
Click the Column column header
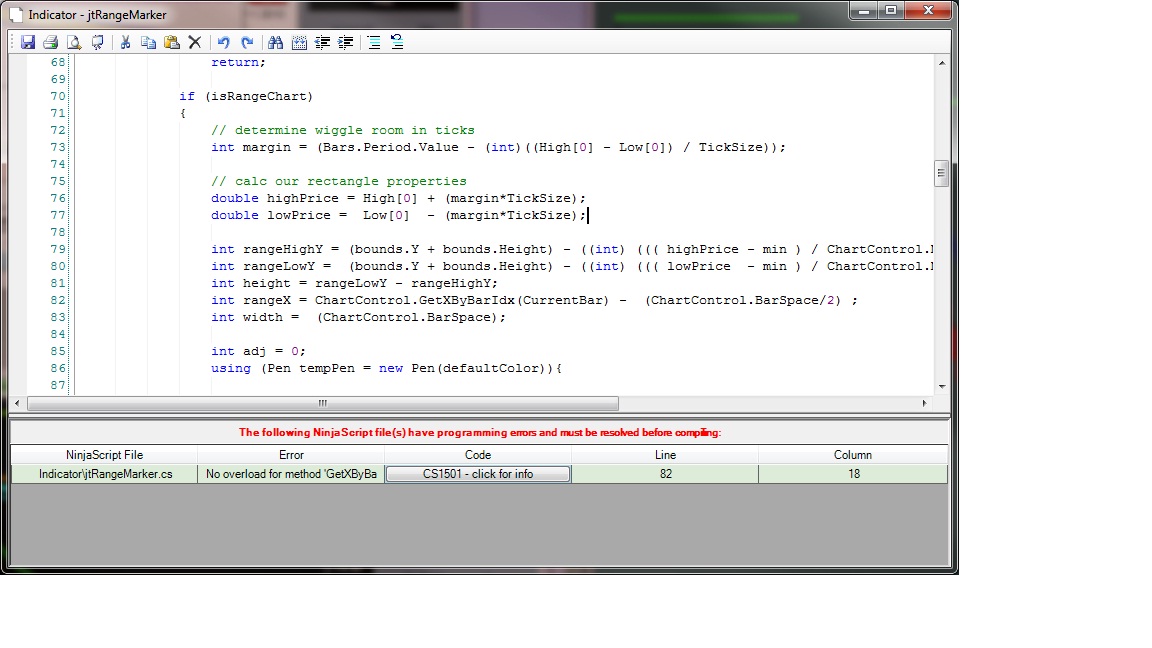852,455
